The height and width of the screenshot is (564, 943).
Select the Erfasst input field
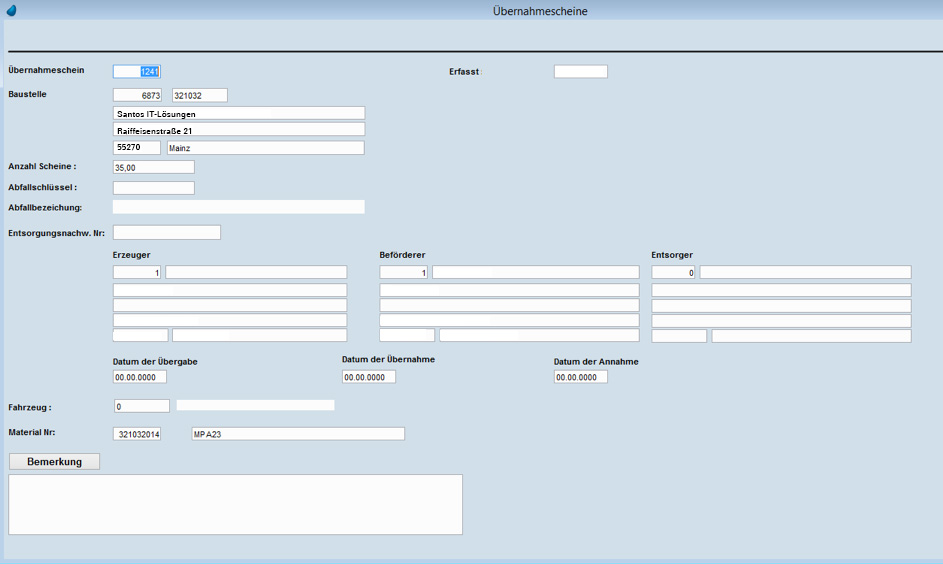click(x=580, y=71)
